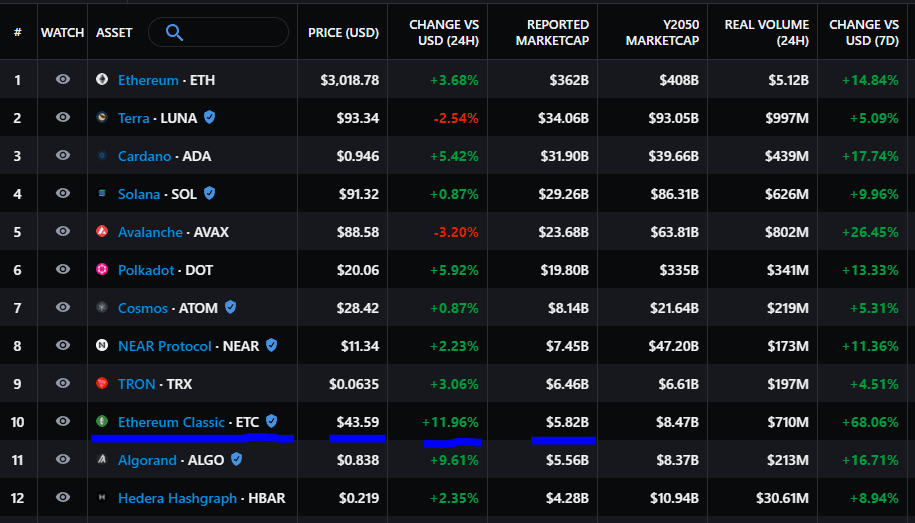Toggle watch eye for Polkadot
The height and width of the screenshot is (523, 915).
(63, 269)
